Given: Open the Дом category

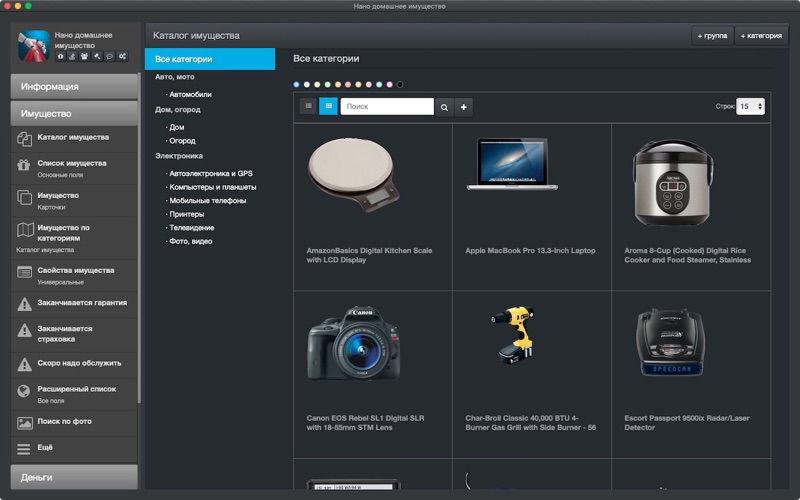Looking at the screenshot, I should point(176,127).
